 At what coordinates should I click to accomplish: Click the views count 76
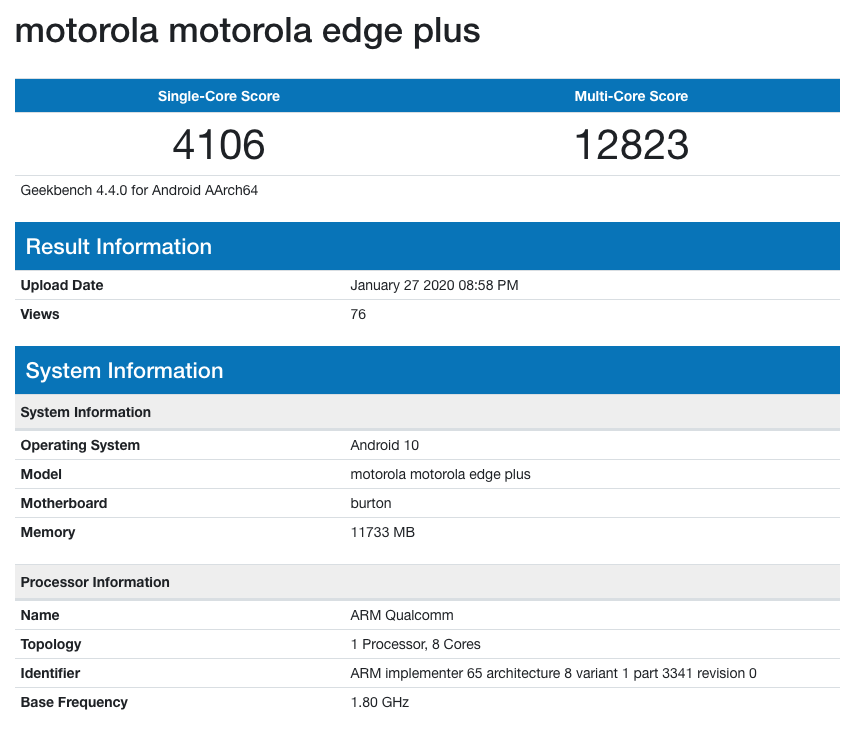[x=358, y=314]
